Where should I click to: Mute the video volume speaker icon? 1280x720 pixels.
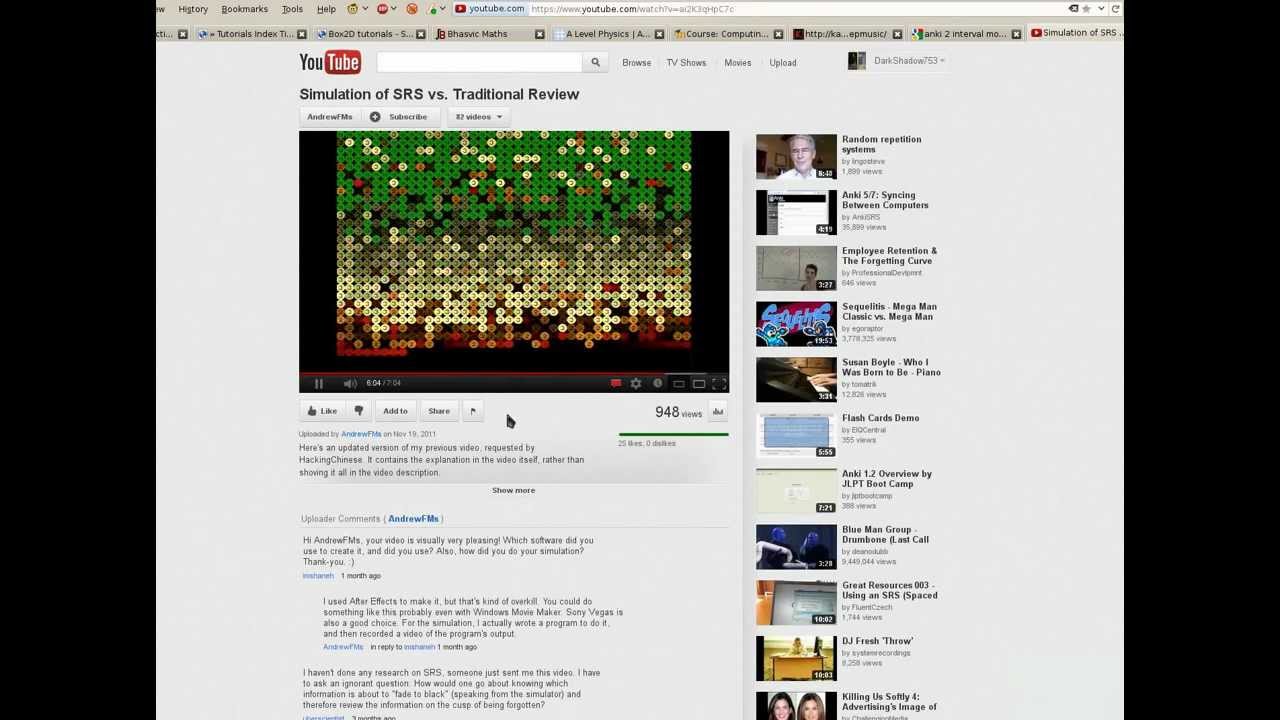click(350, 383)
